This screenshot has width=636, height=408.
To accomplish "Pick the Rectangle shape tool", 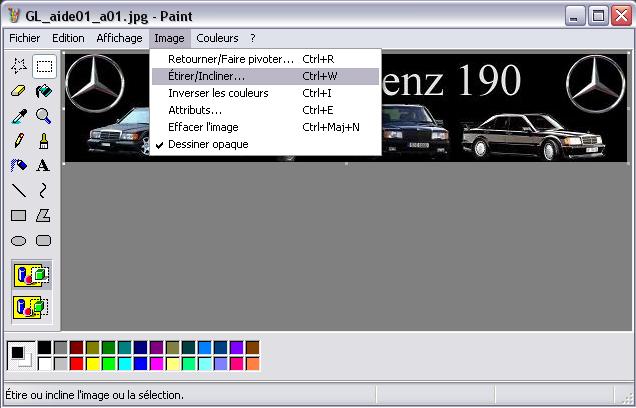I will click(19, 215).
